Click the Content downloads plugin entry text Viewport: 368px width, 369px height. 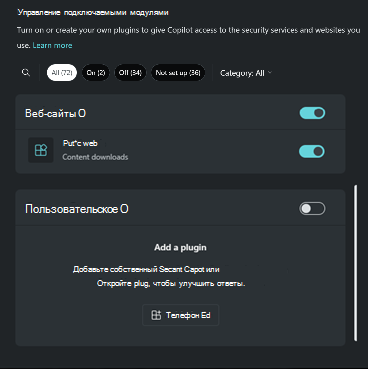[95, 157]
